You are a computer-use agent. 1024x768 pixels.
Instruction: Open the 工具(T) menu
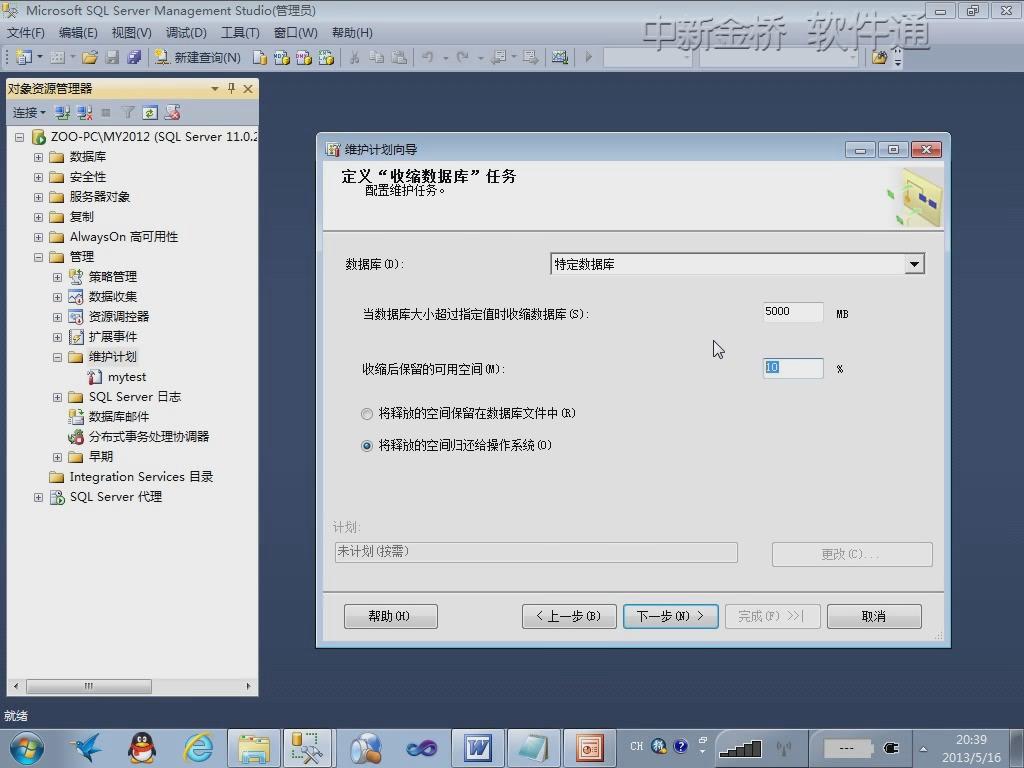tap(240, 33)
